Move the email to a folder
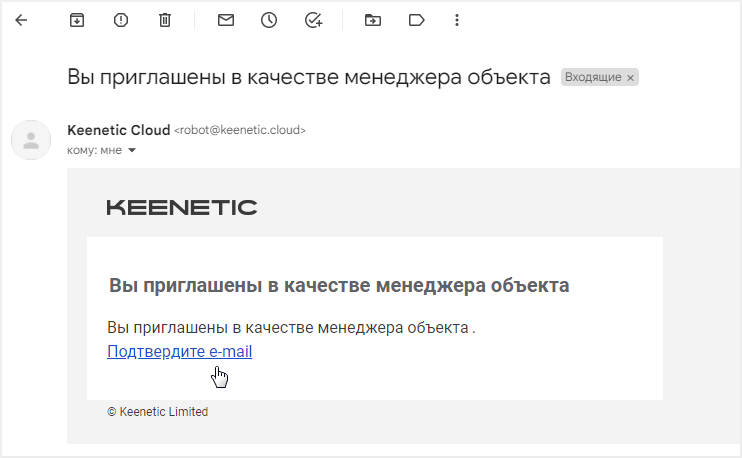742x458 pixels. (x=373, y=20)
